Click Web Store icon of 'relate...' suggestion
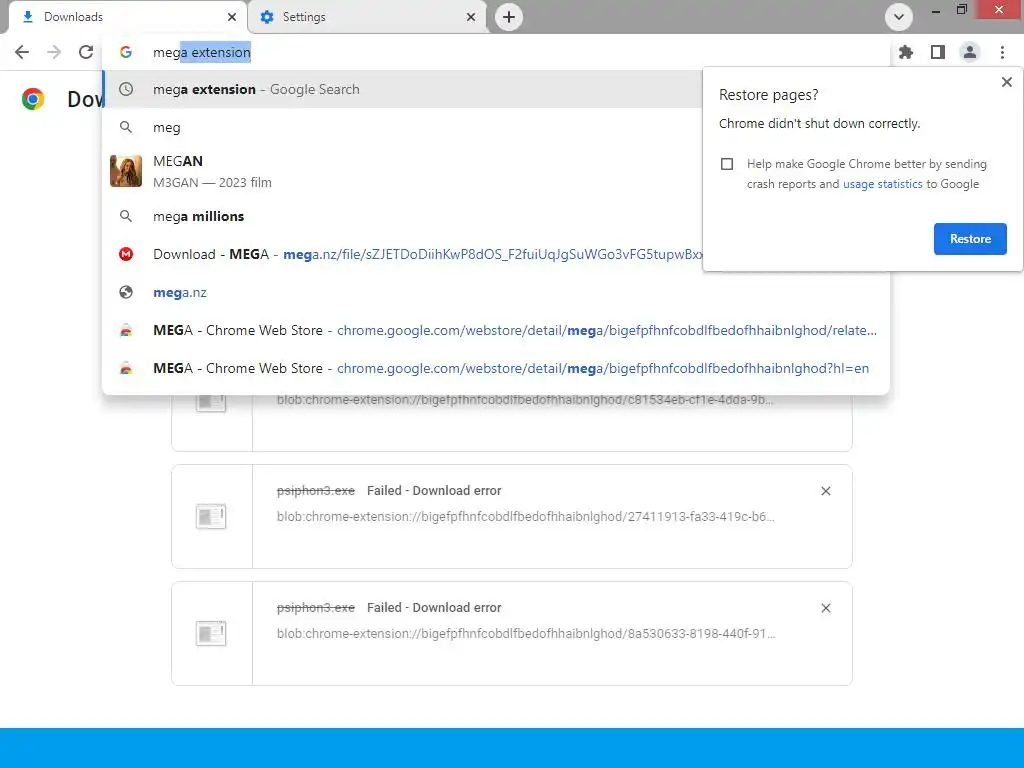 (126, 331)
